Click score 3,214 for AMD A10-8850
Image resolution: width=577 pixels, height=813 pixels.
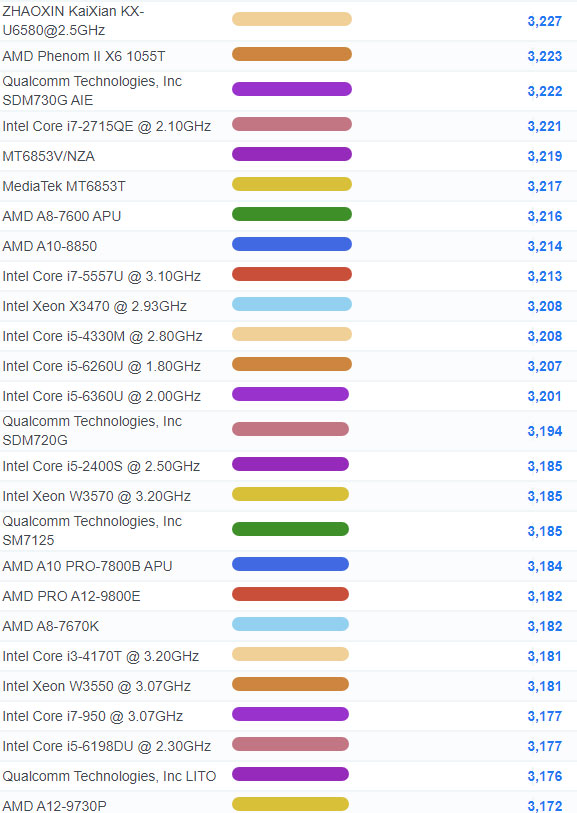point(545,246)
